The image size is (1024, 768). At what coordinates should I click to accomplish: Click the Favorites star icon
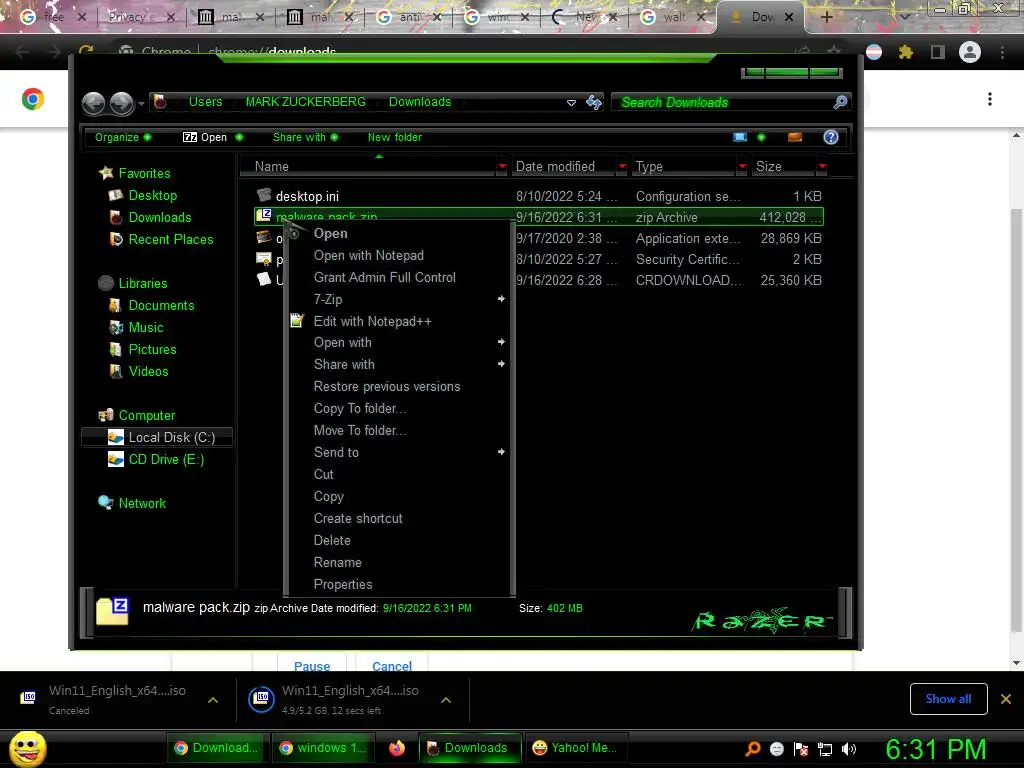pyautogui.click(x=106, y=173)
